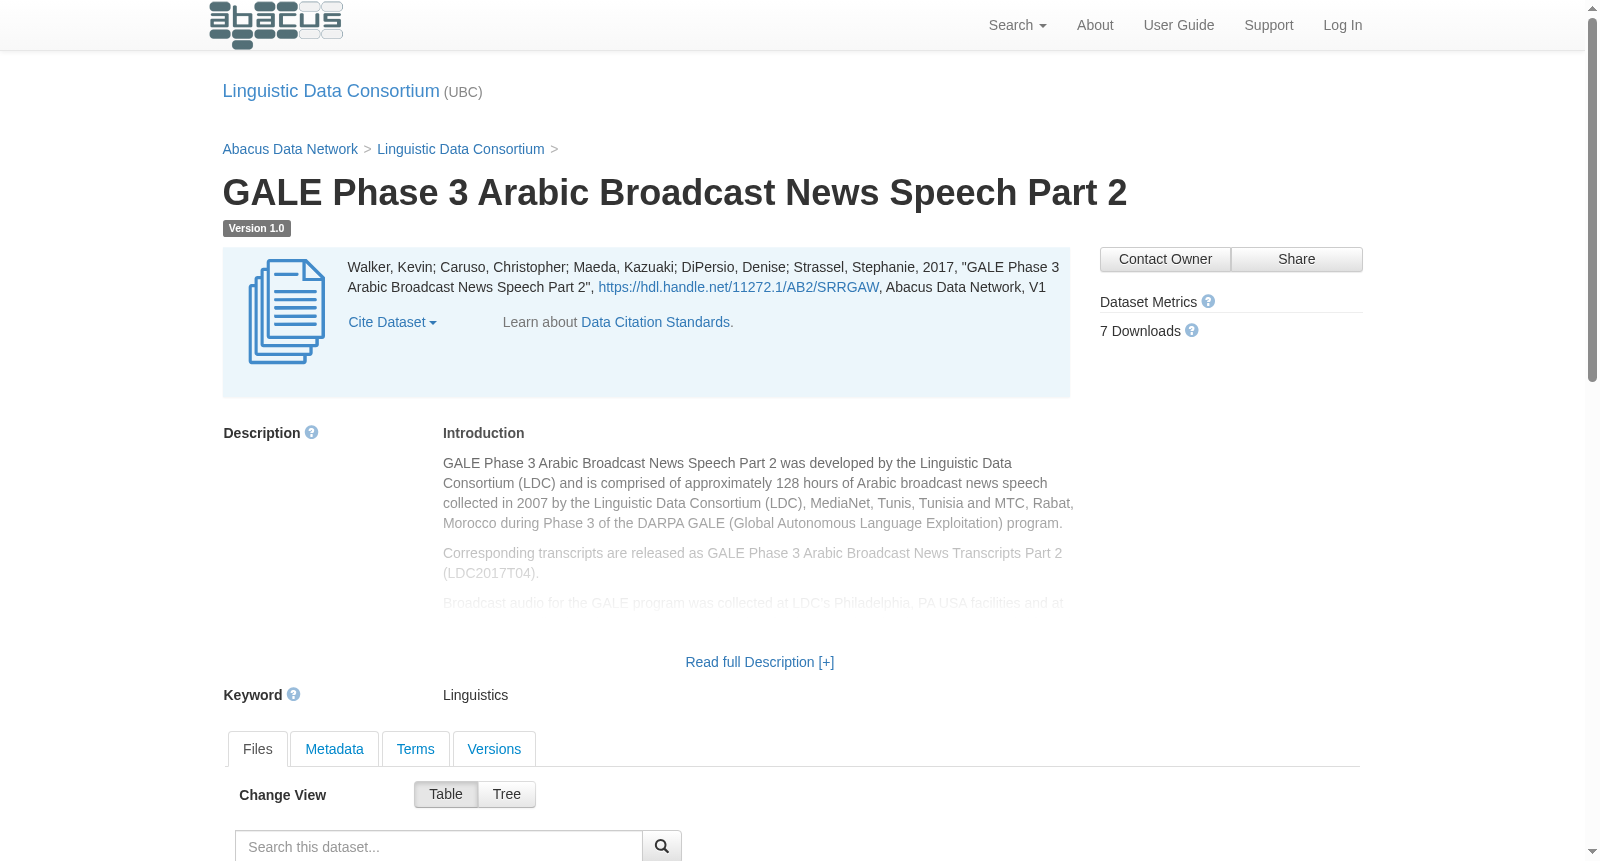This screenshot has height=861, width=1600.
Task: Click the Contact Owner button
Action: (x=1165, y=259)
